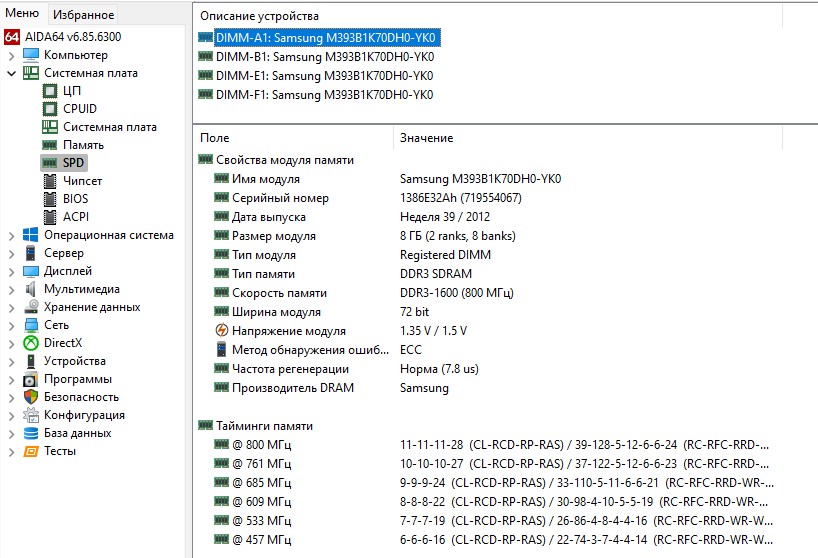Select the @ 685 МГц timing row
Screen dimensions: 818x558
494,483
